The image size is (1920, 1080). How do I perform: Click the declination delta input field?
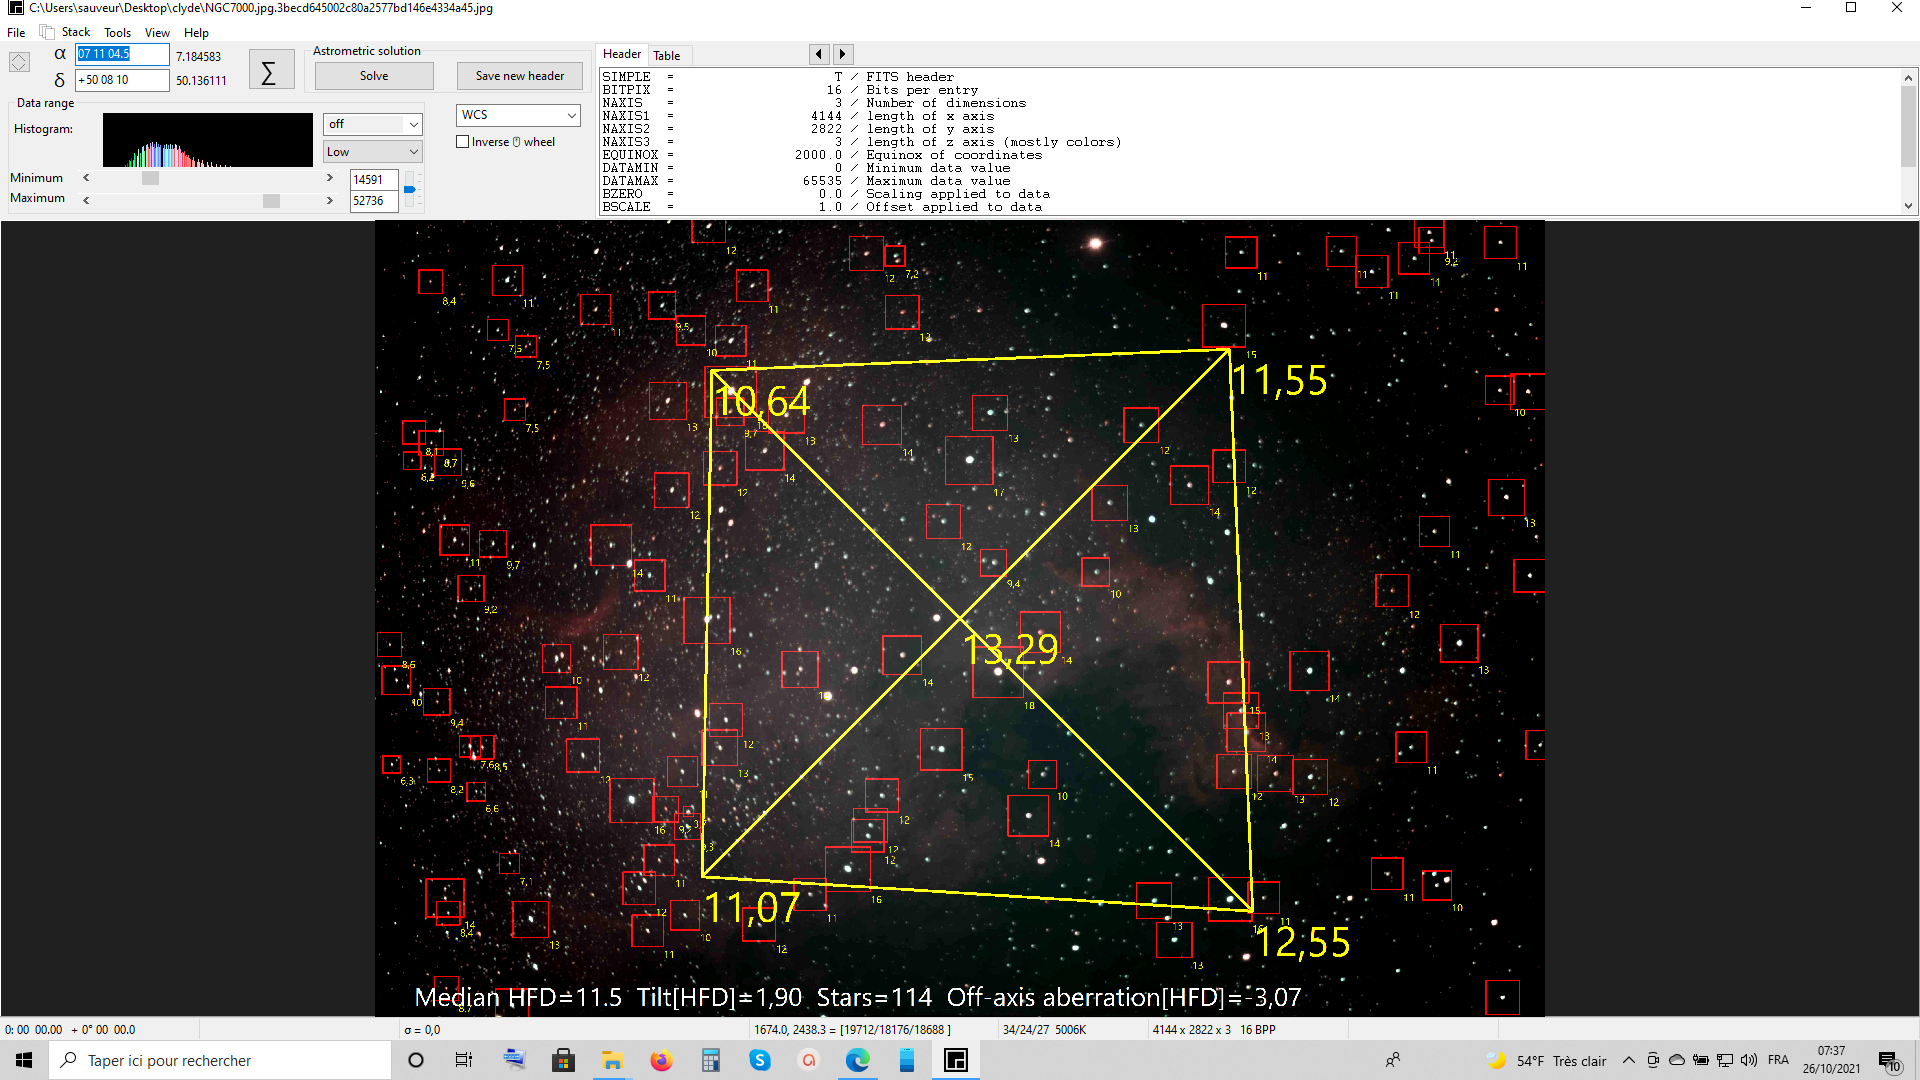(122, 80)
